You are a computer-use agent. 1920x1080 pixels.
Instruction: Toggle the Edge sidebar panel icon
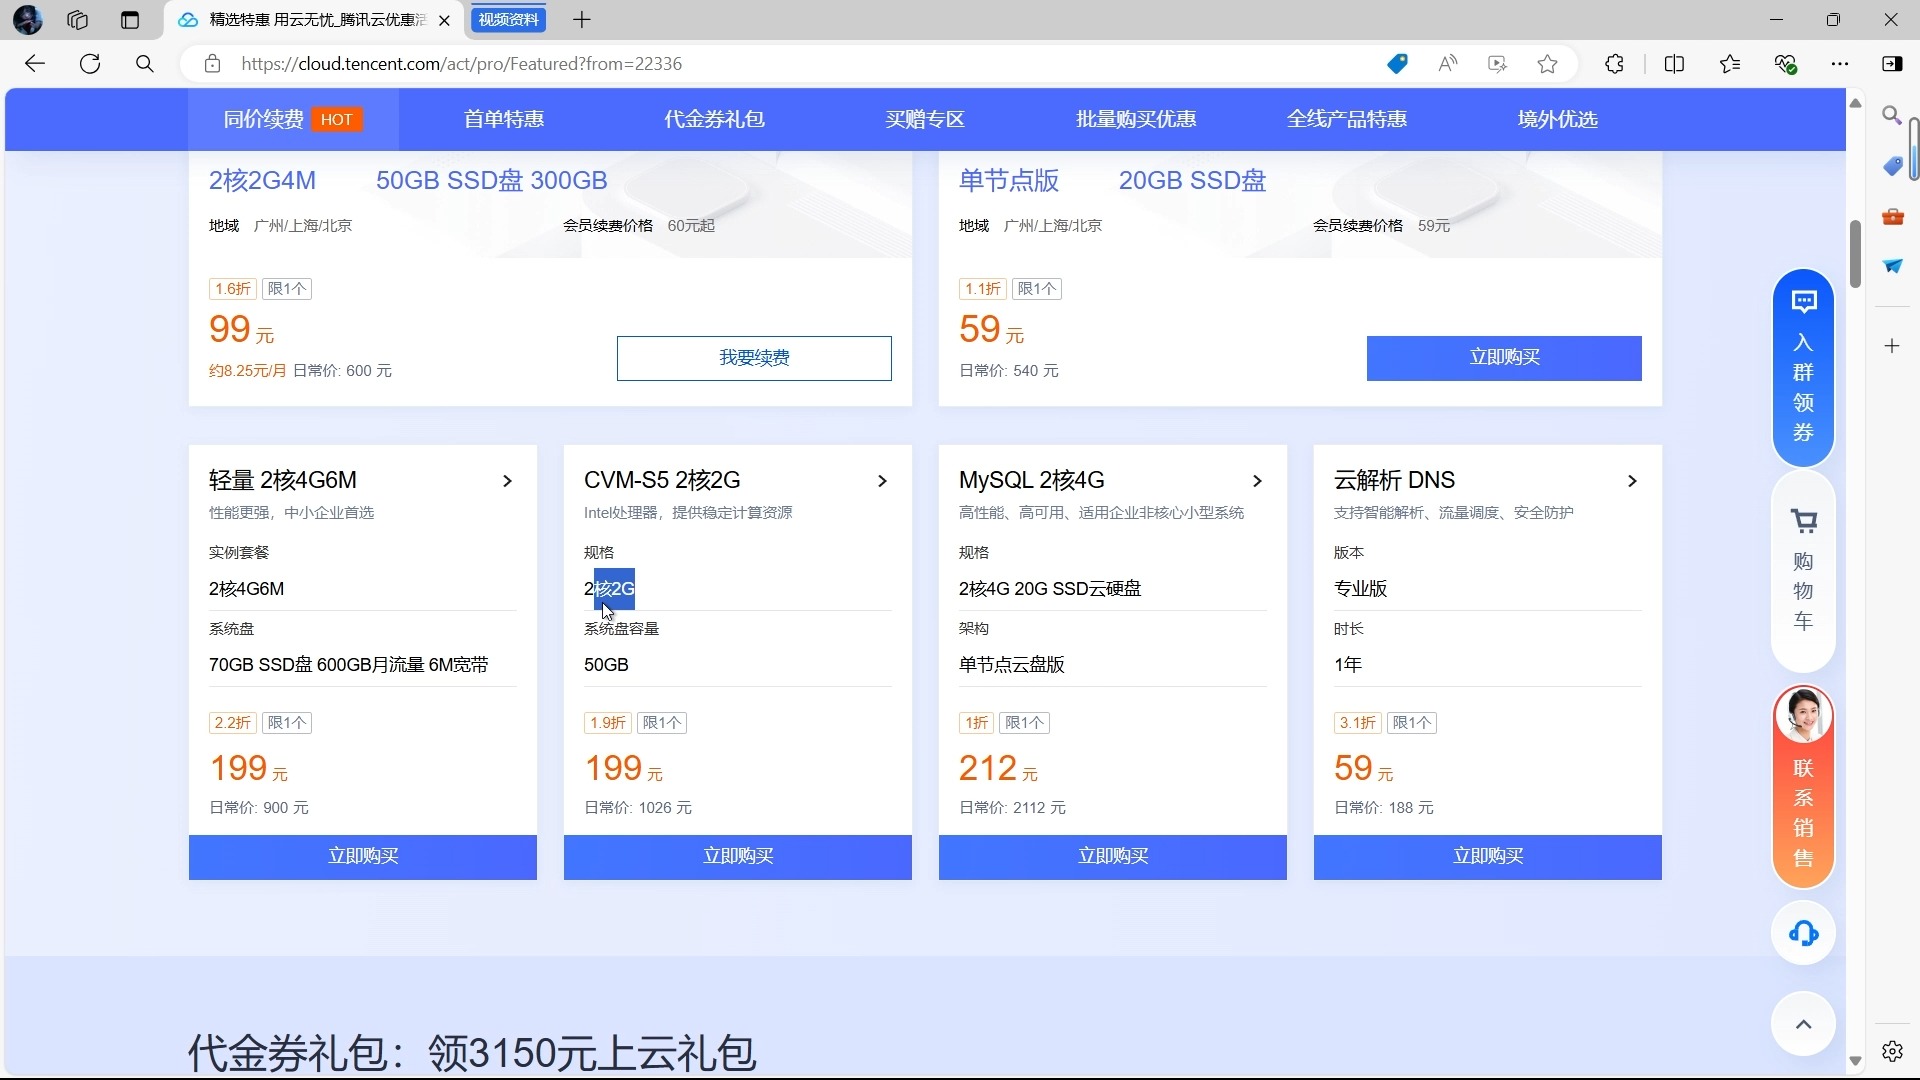[x=1892, y=64]
